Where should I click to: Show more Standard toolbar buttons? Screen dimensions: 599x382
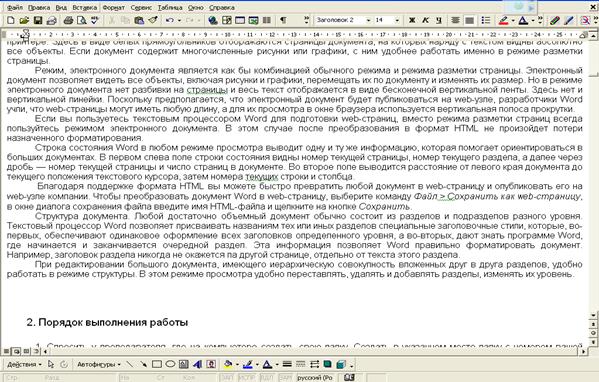click(306, 20)
